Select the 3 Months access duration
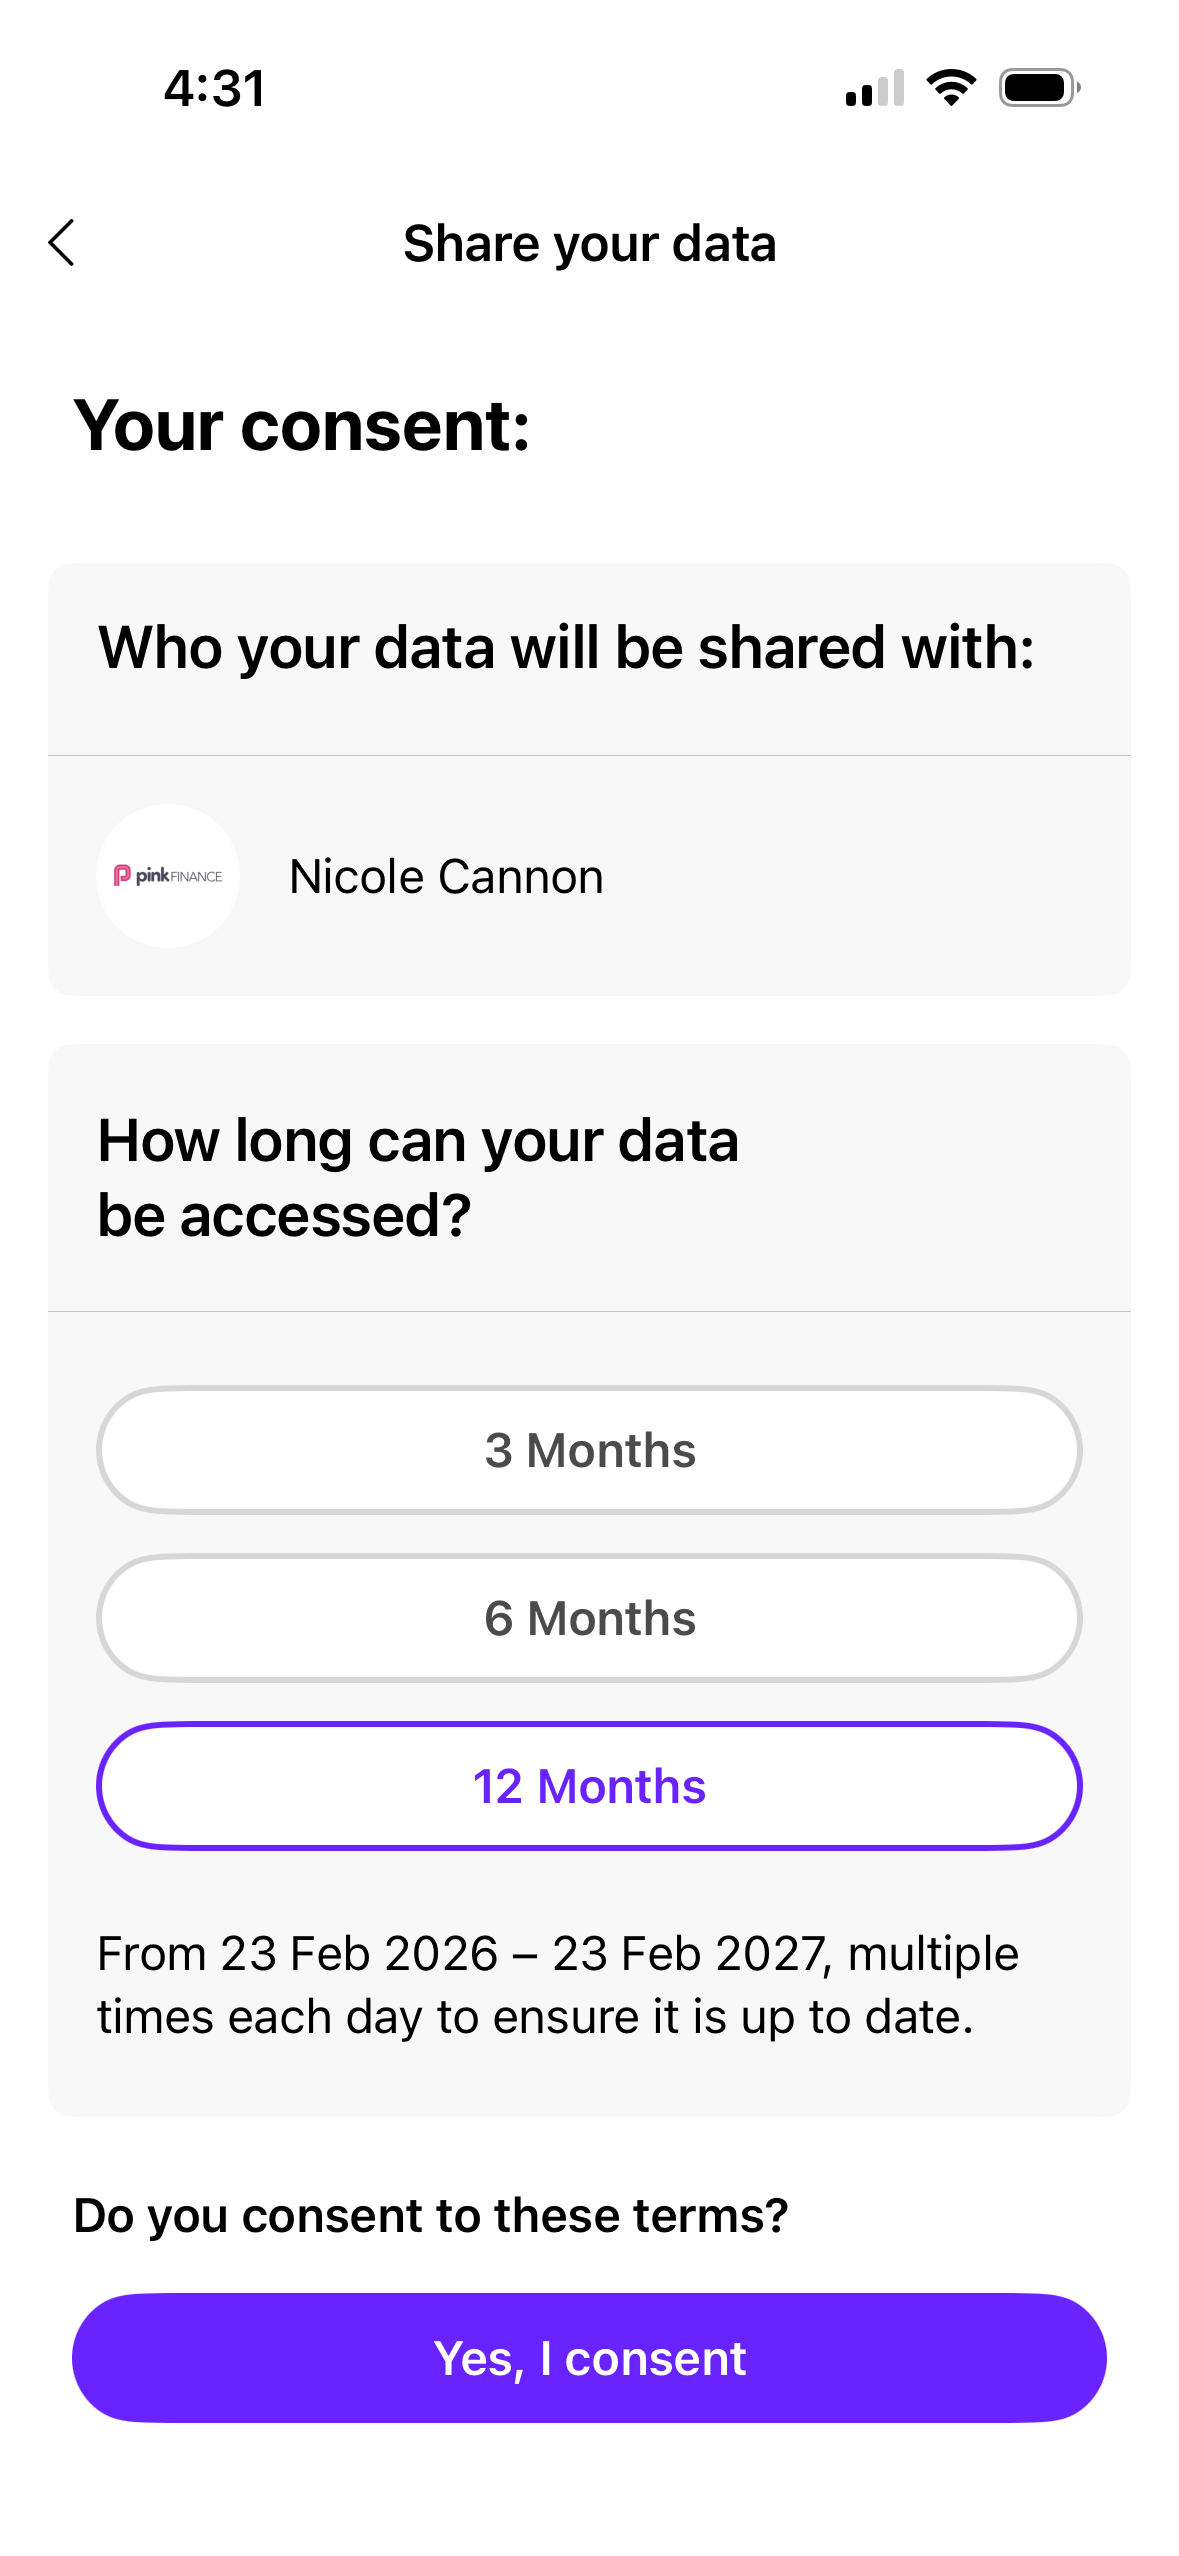The image size is (1179, 2556). [589, 1450]
